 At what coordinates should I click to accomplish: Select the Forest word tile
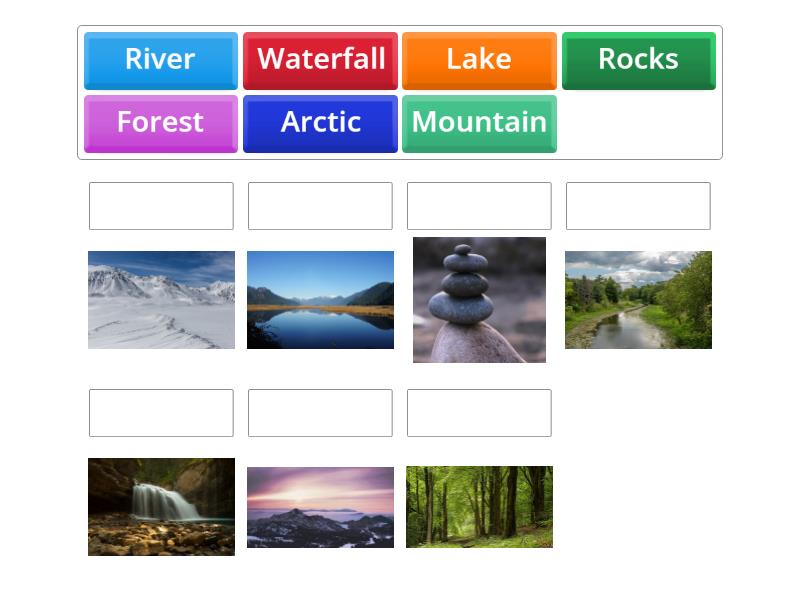pos(160,123)
